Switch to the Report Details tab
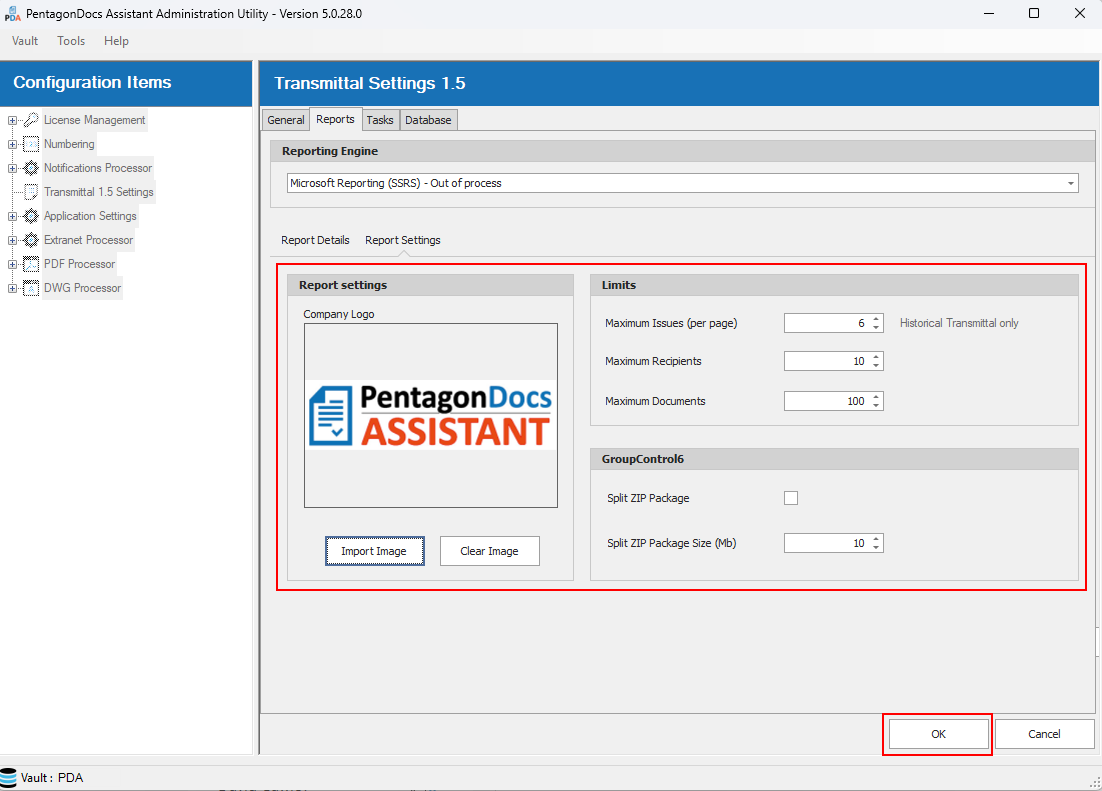Viewport: 1102px width, 791px height. click(315, 240)
